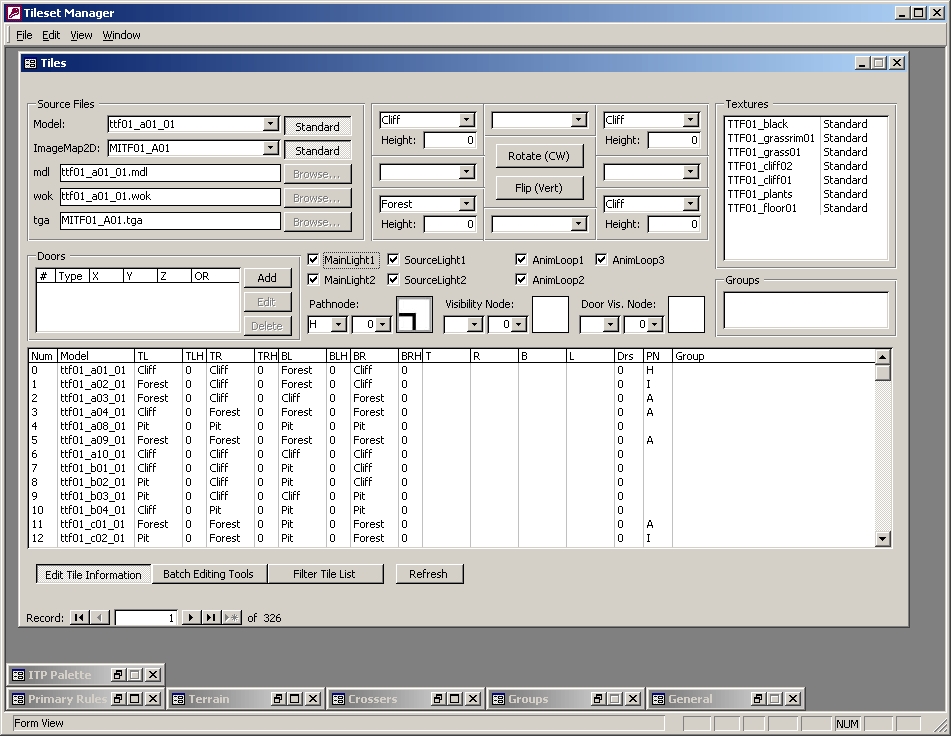Click the Tiles form icon in title bar
The image size is (951, 736).
coord(30,63)
